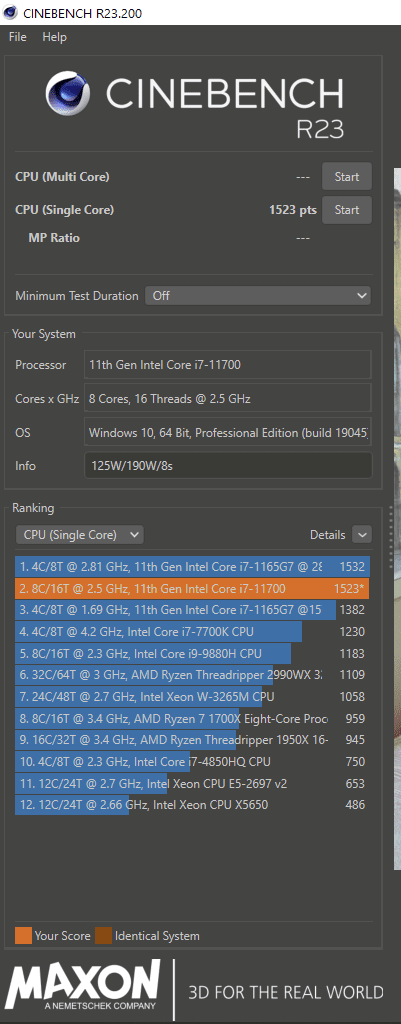Viewport: 401px width, 1024px height.
Task: Open the Minimum Test Duration dropdown
Action: tap(258, 296)
